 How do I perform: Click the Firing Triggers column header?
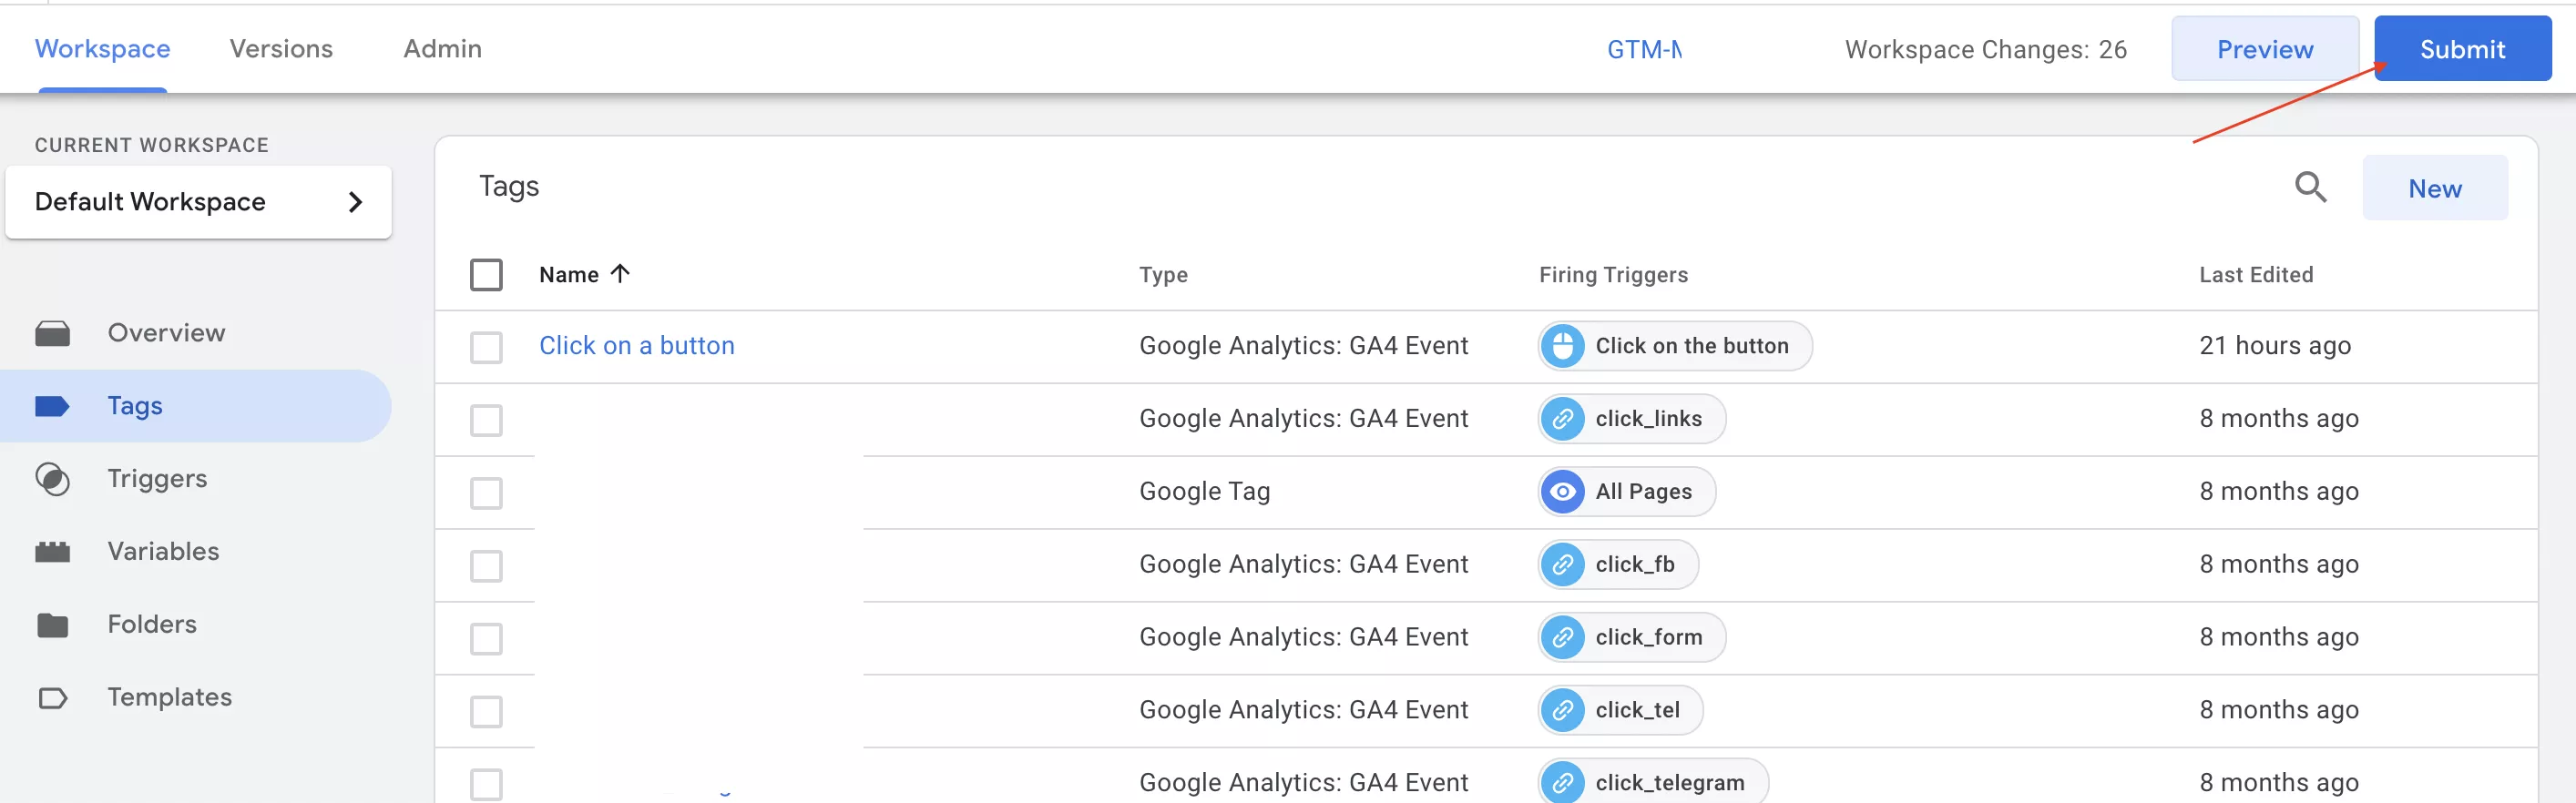click(x=1613, y=275)
